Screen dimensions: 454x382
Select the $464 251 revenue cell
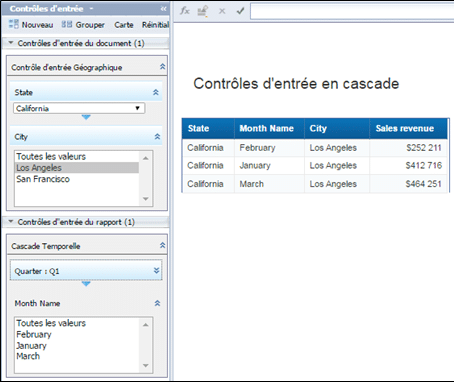[408, 184]
